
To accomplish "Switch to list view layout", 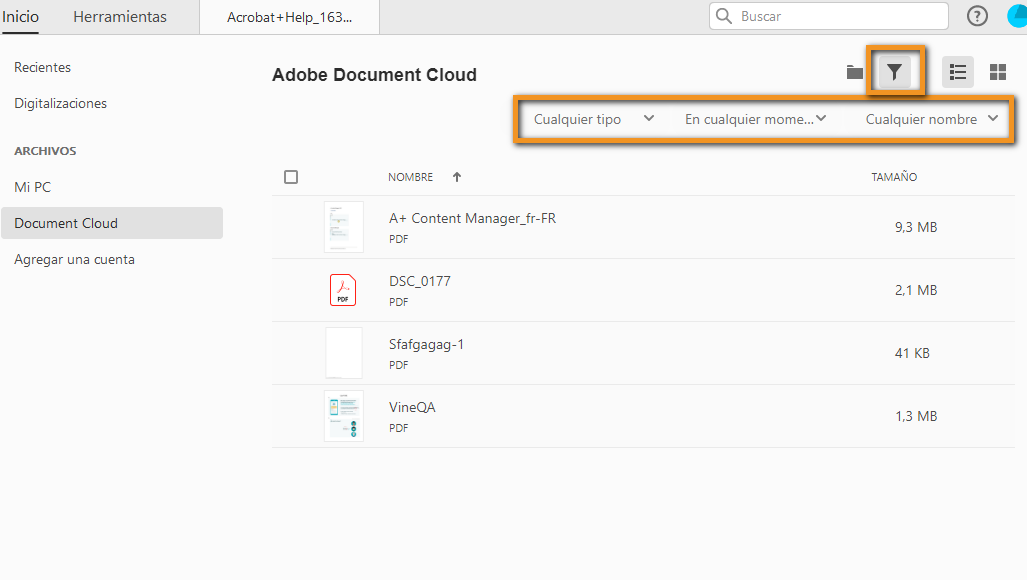I will tap(957, 71).
